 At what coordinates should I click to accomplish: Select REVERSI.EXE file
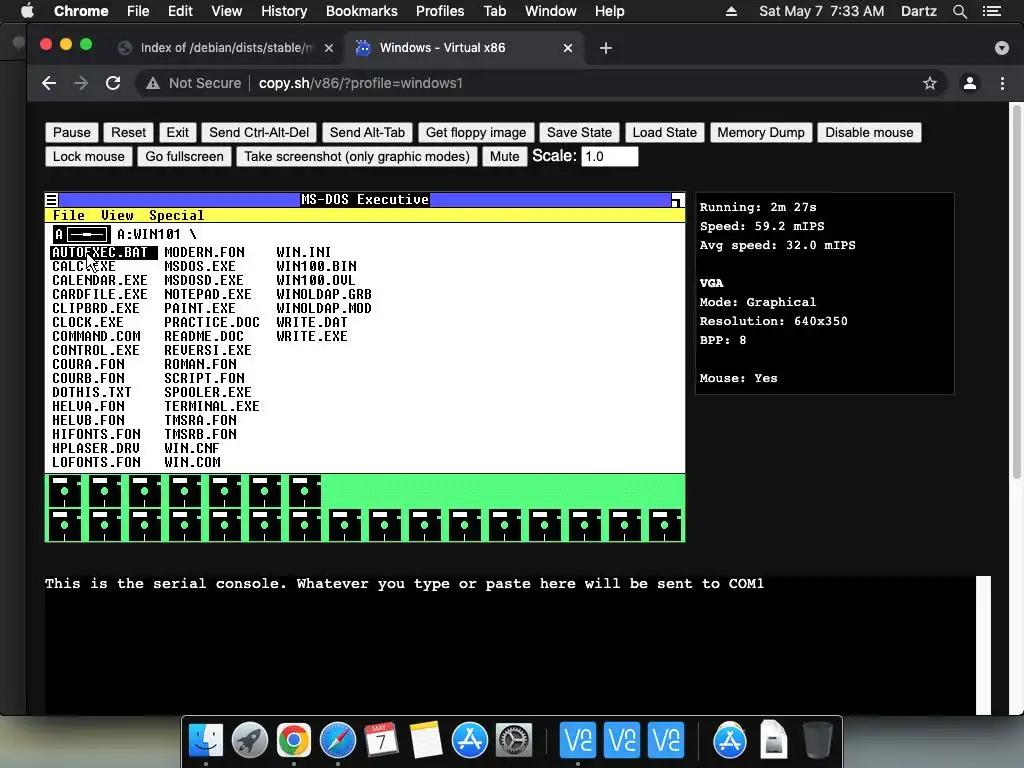pos(208,351)
